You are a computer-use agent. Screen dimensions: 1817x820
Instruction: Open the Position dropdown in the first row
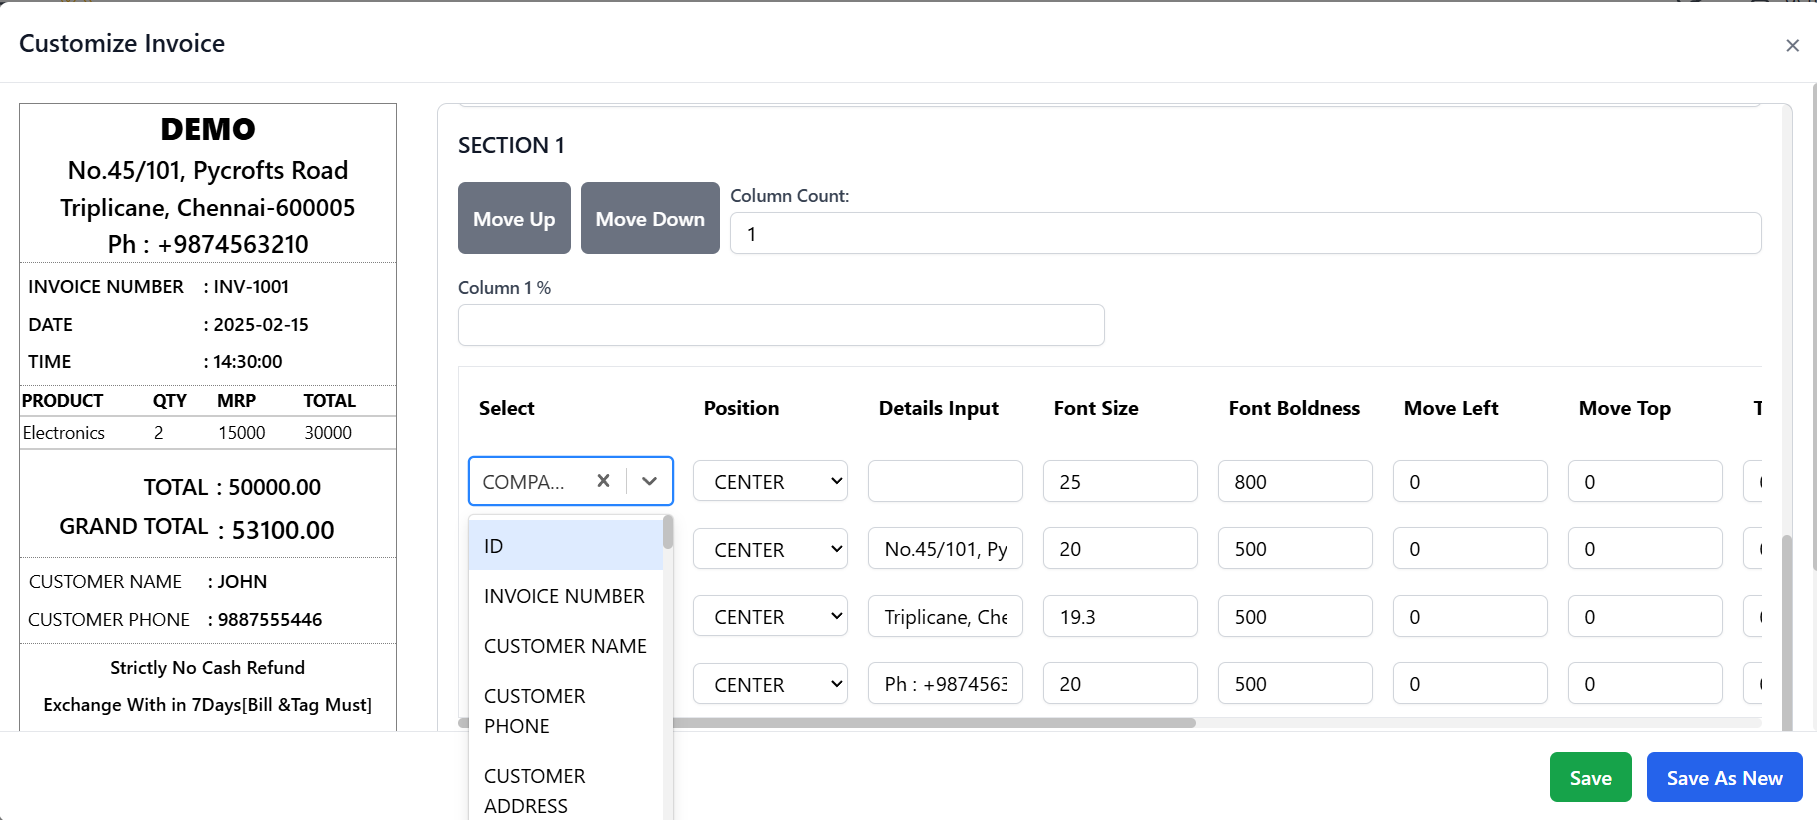coord(770,481)
